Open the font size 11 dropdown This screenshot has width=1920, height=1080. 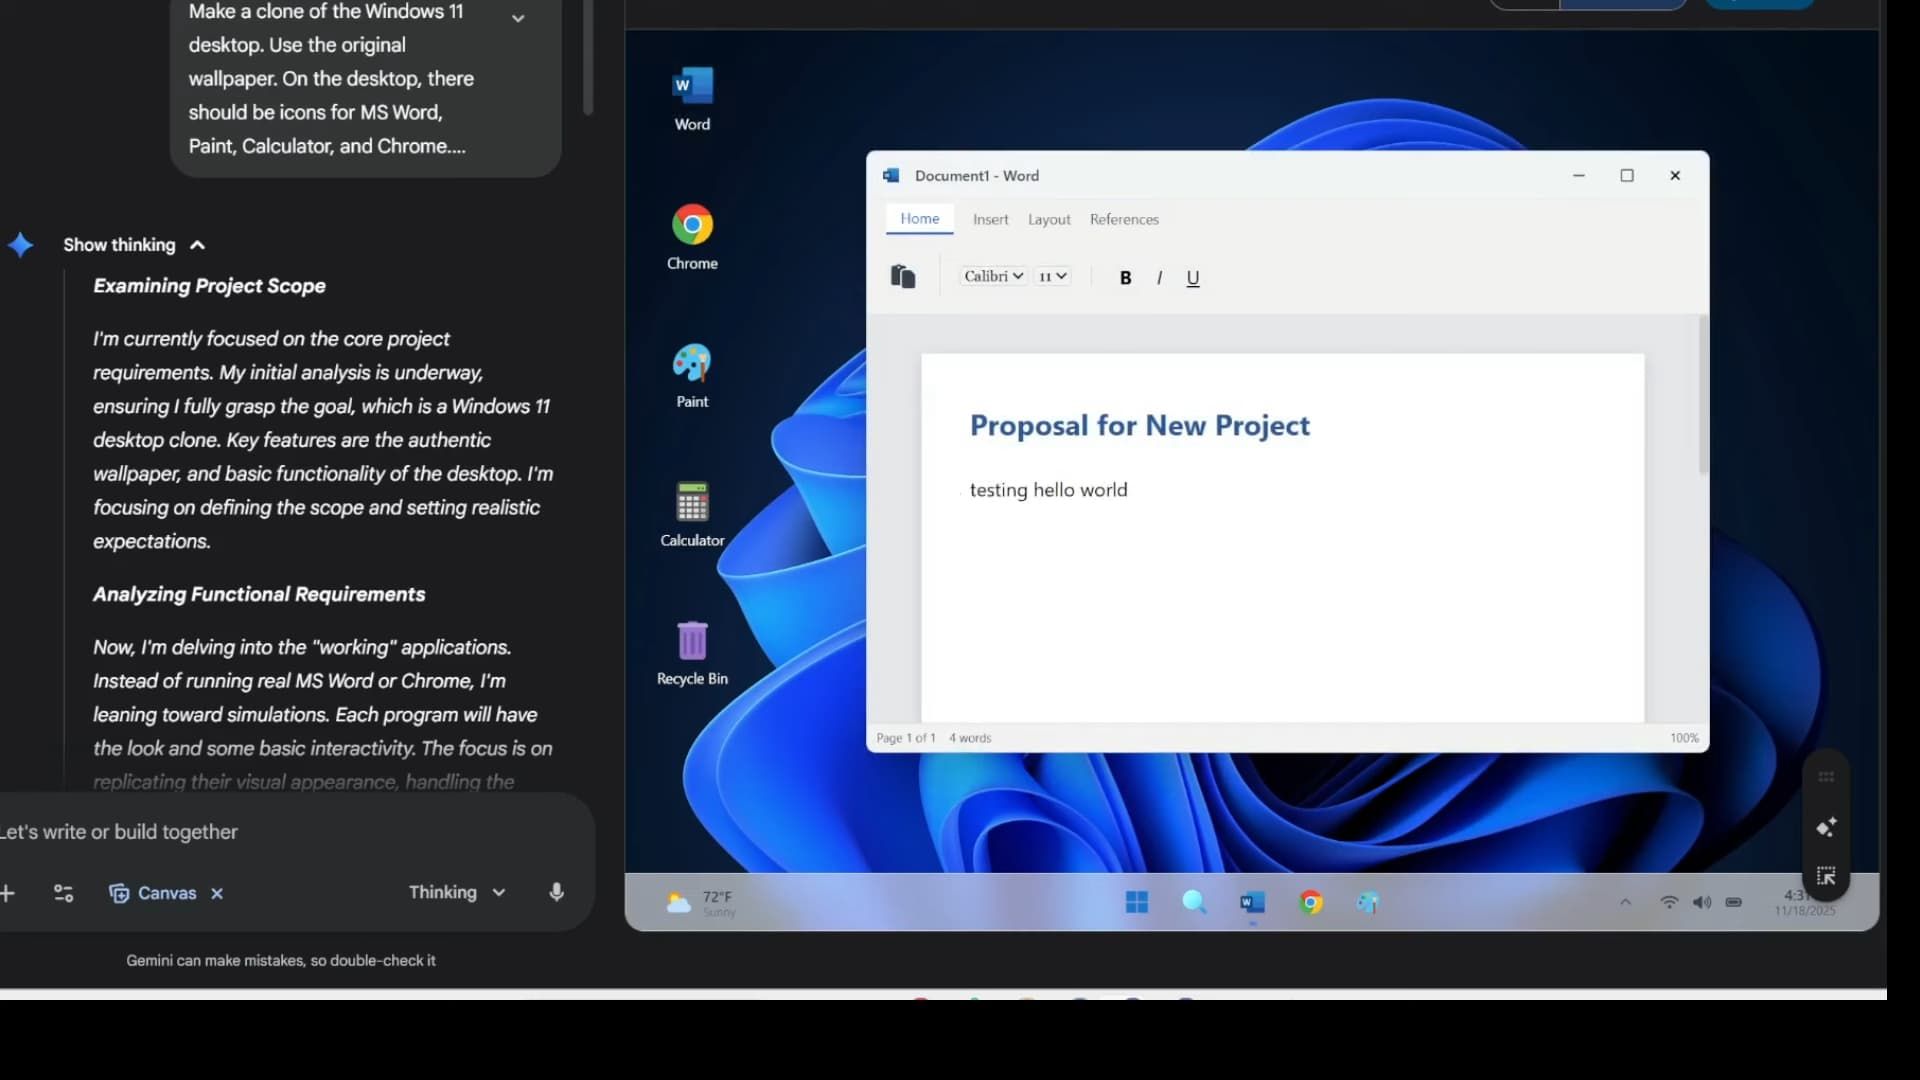coord(1052,276)
